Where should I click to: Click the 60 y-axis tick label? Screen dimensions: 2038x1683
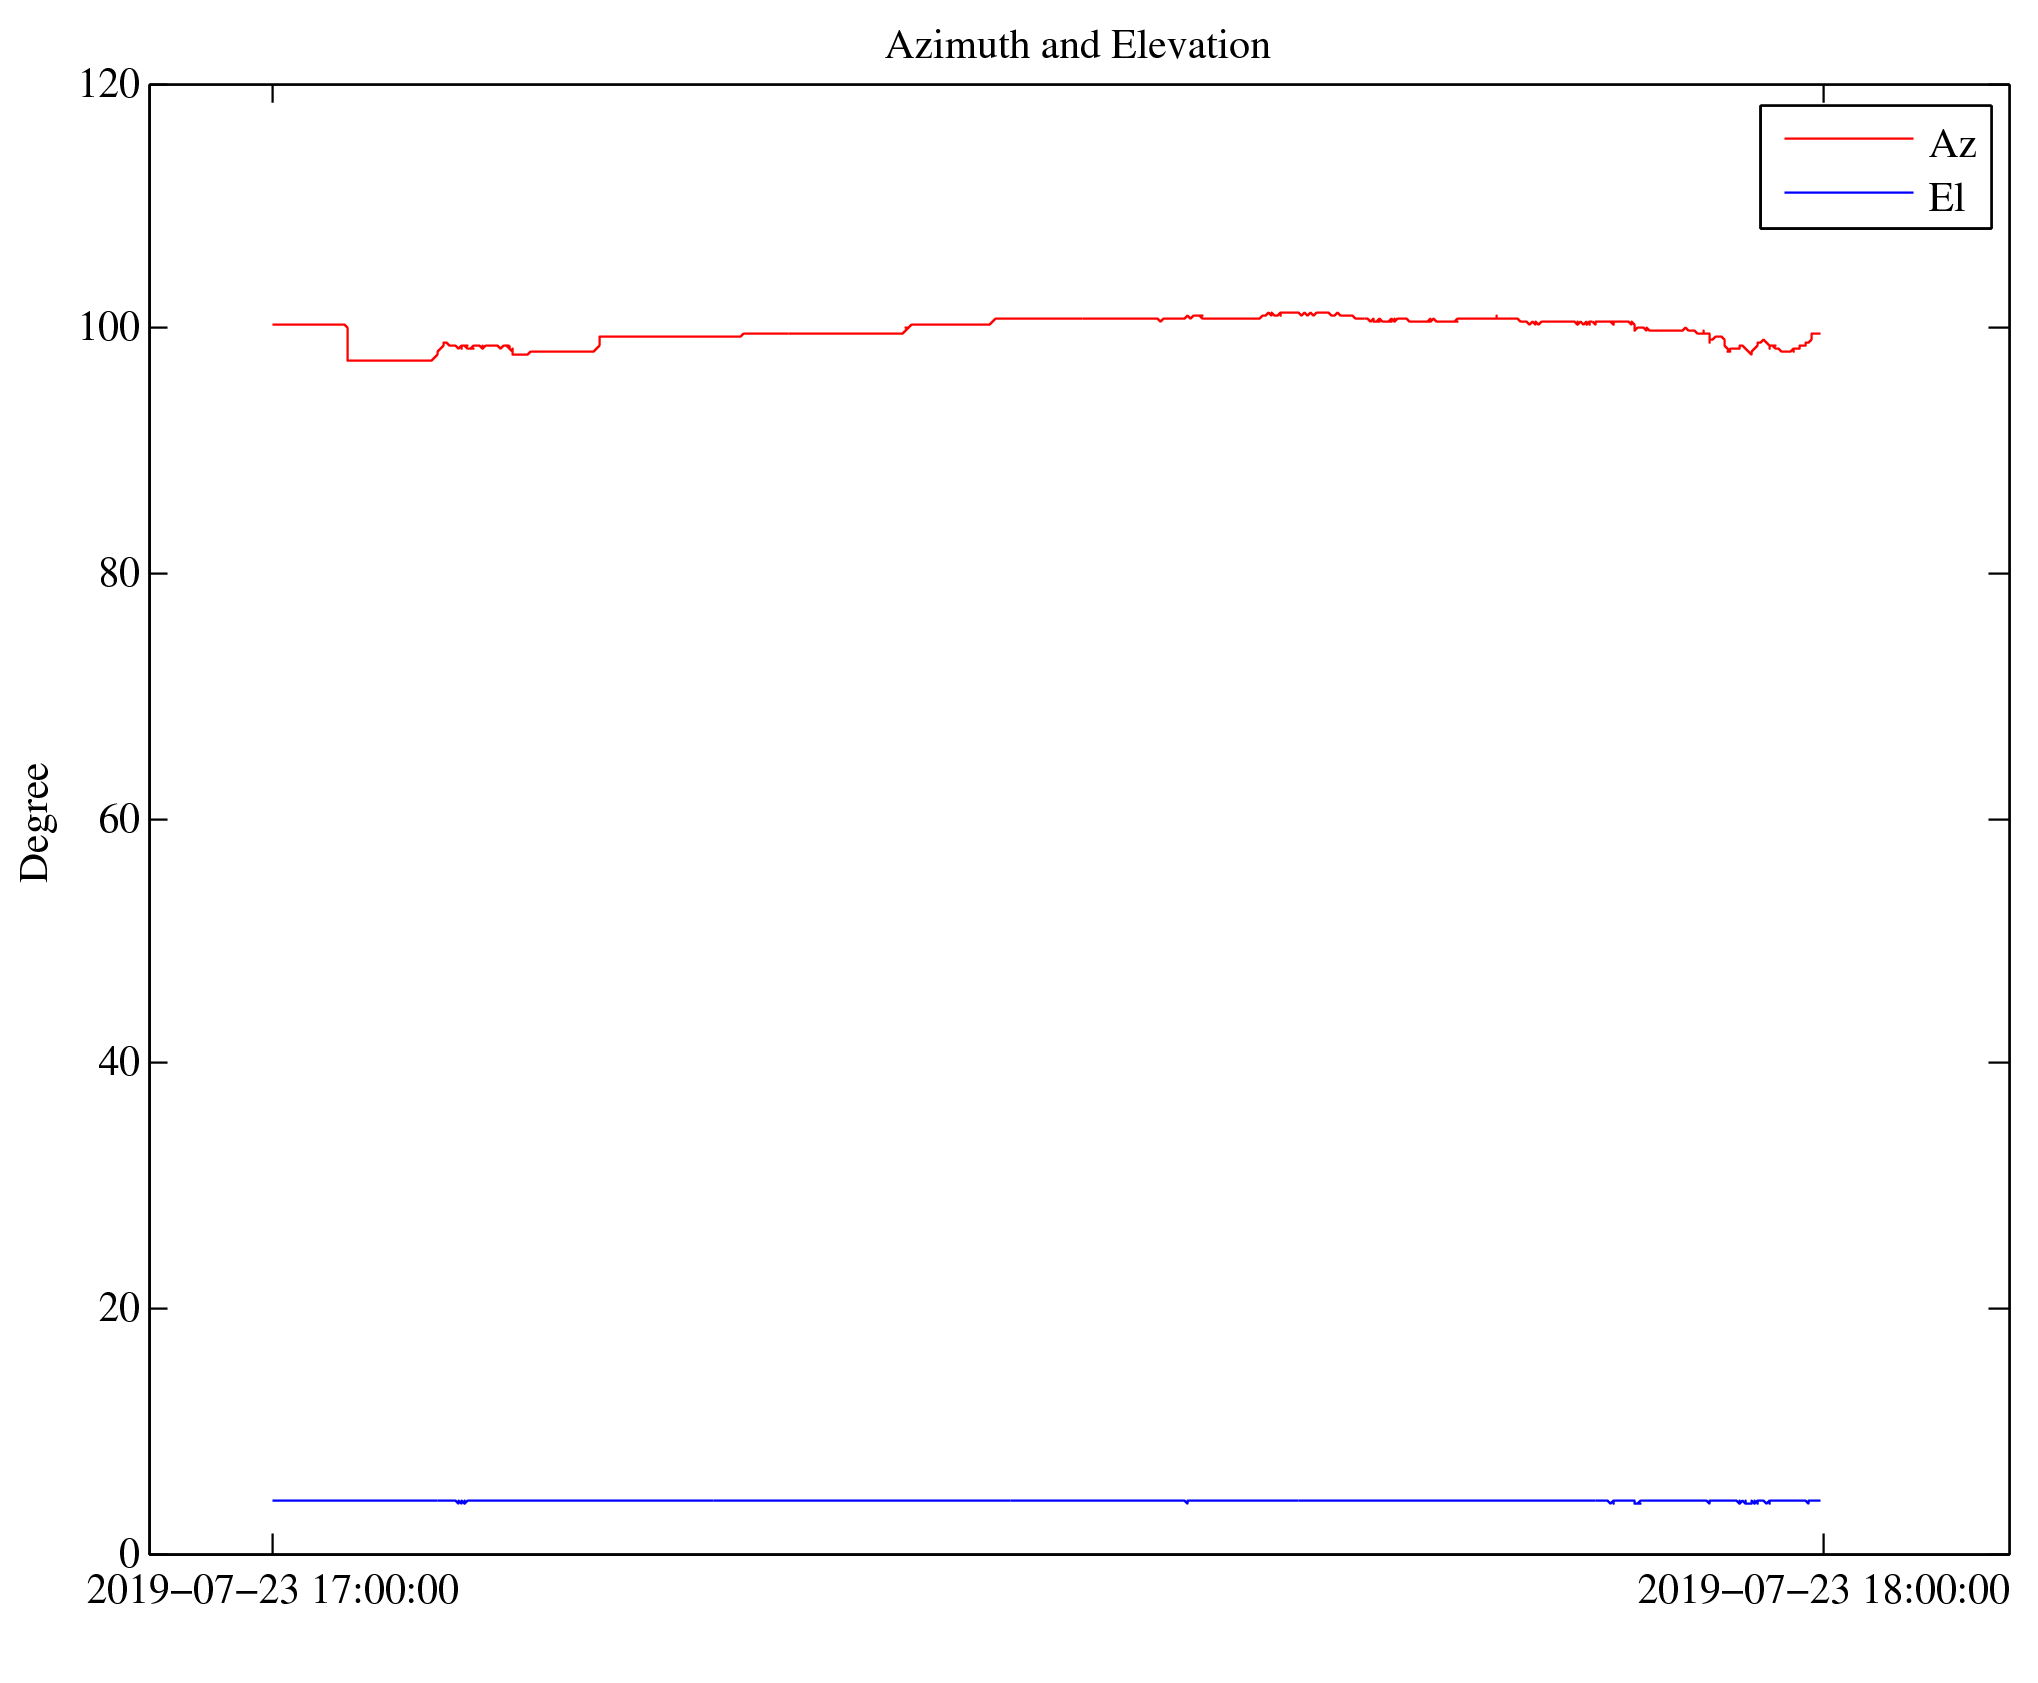pyautogui.click(x=119, y=820)
